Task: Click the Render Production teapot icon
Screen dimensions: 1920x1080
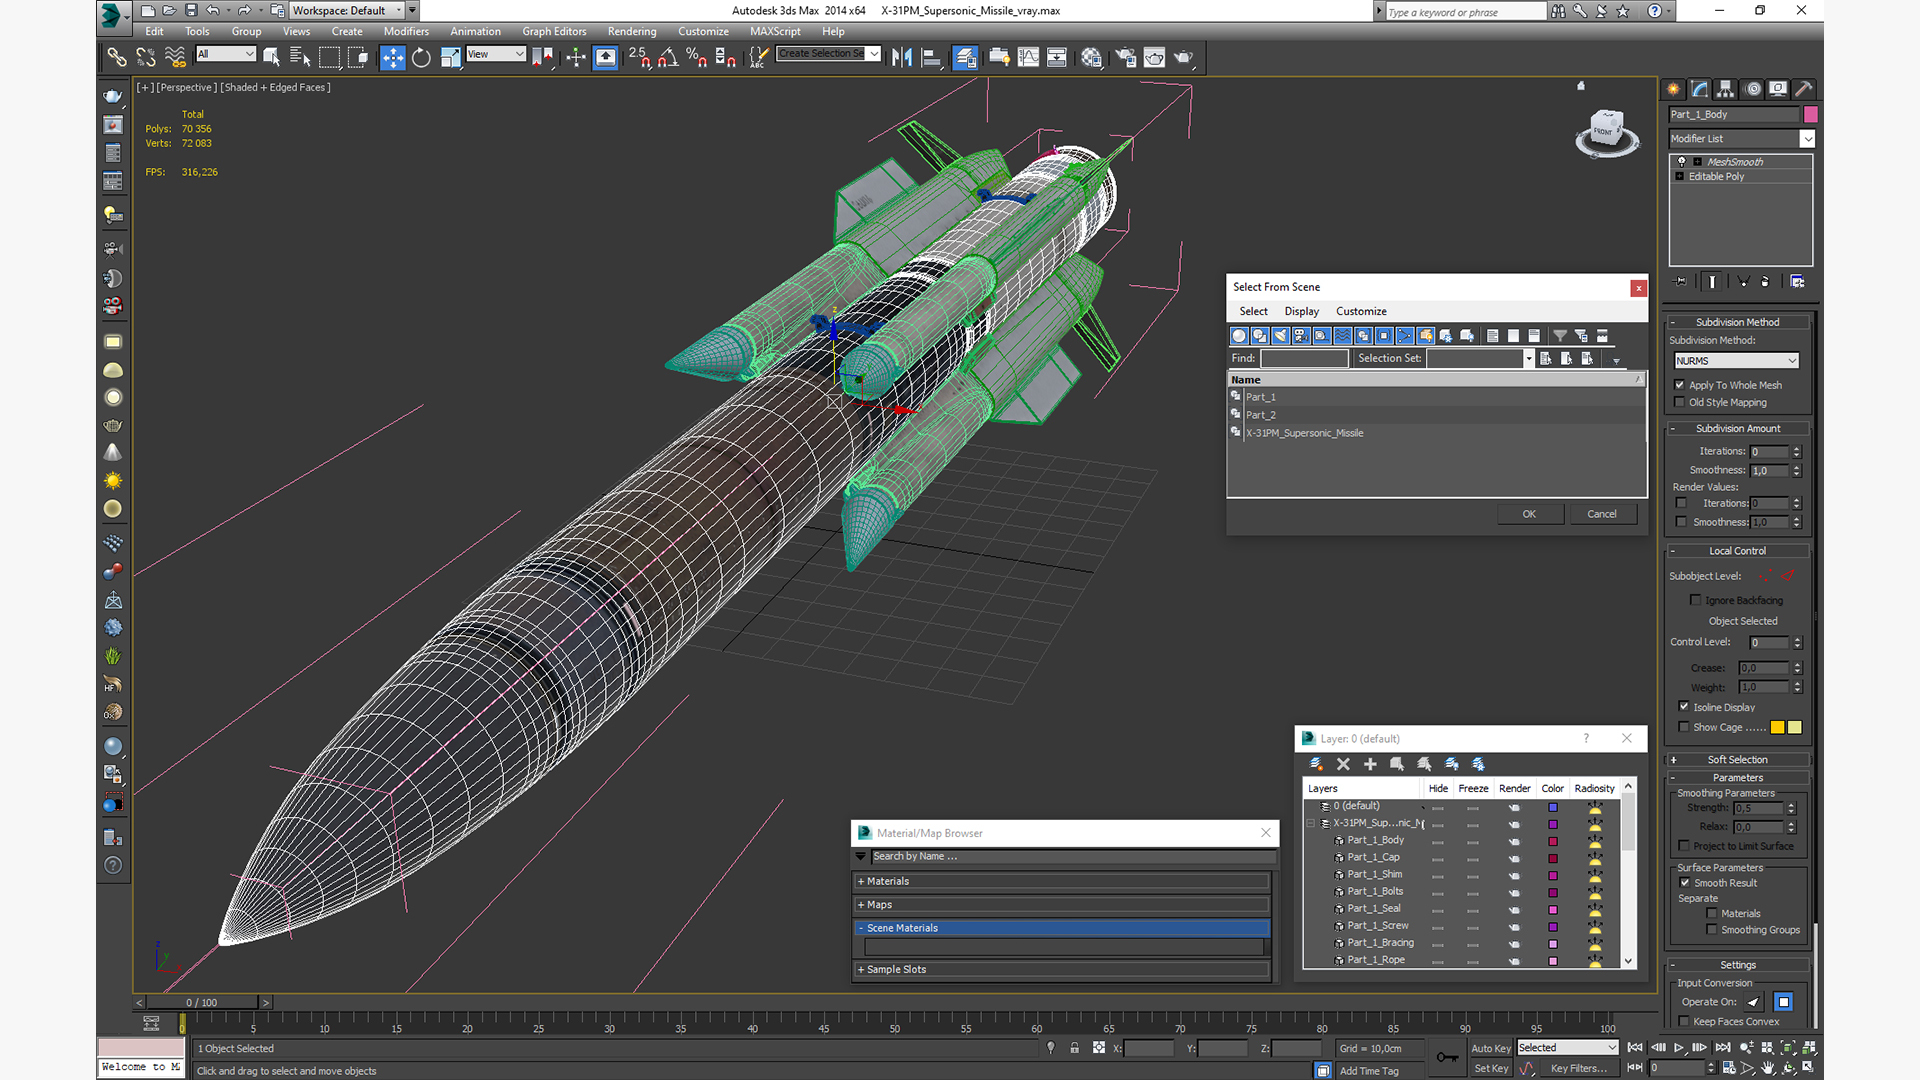Action: 1183,57
